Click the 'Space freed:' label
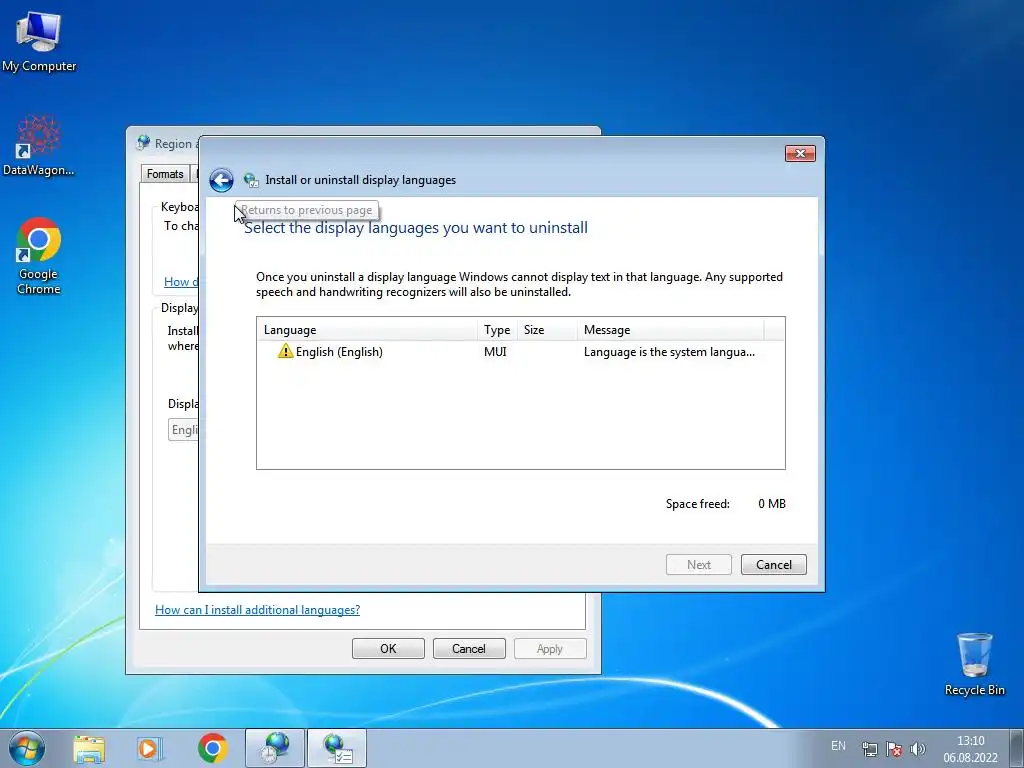Screen dimensions: 1024x768 tap(697, 504)
